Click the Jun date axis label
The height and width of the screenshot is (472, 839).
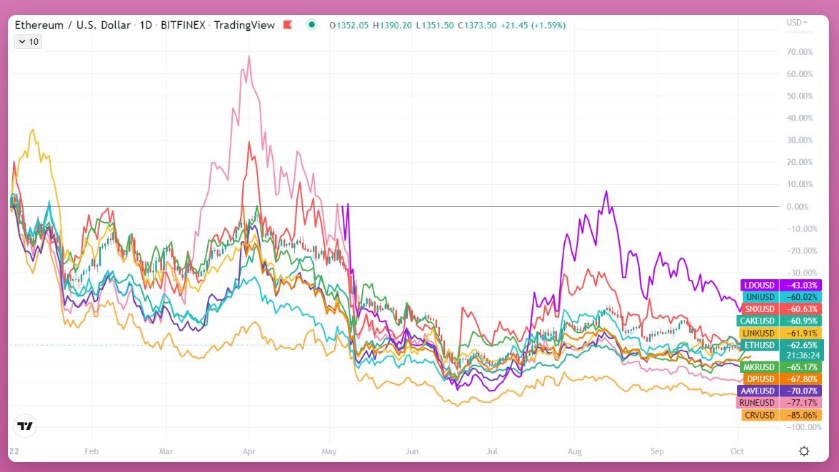coord(411,451)
